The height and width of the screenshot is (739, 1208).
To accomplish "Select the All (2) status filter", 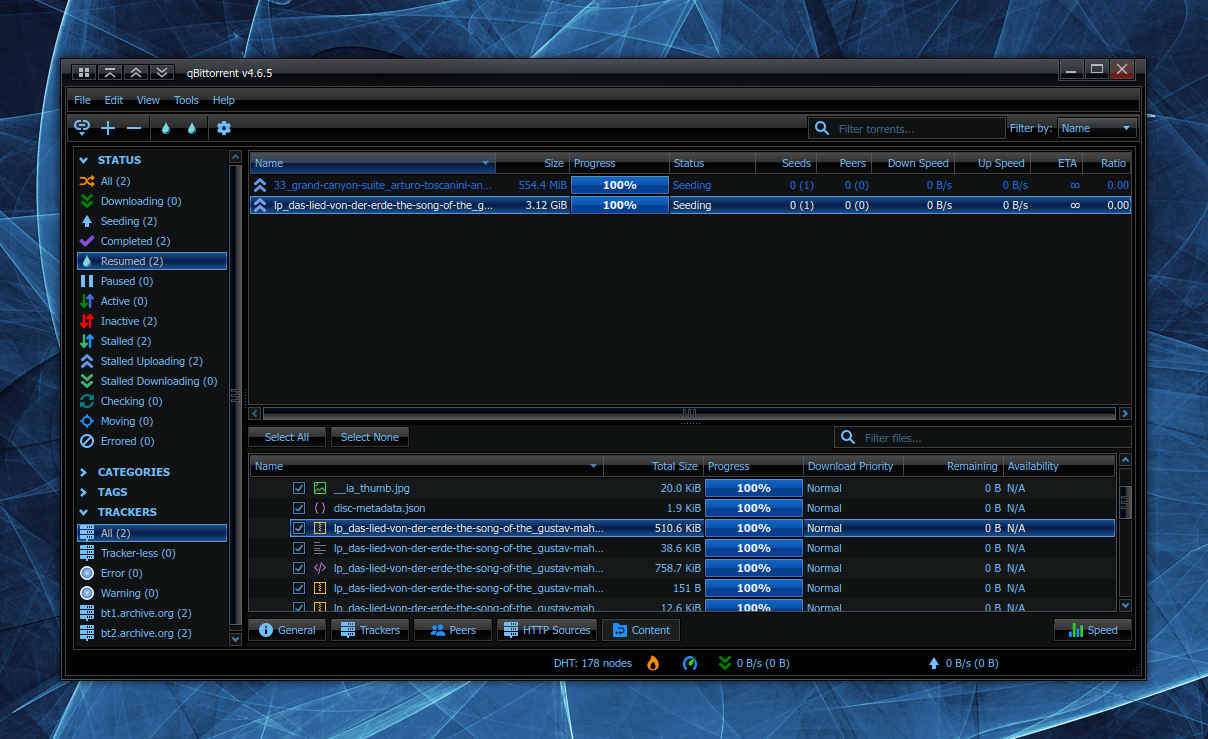I will coord(152,181).
